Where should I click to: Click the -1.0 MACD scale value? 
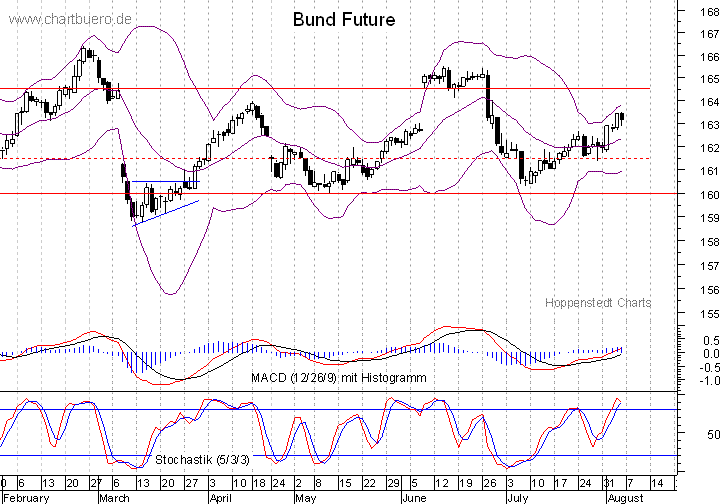[709, 381]
